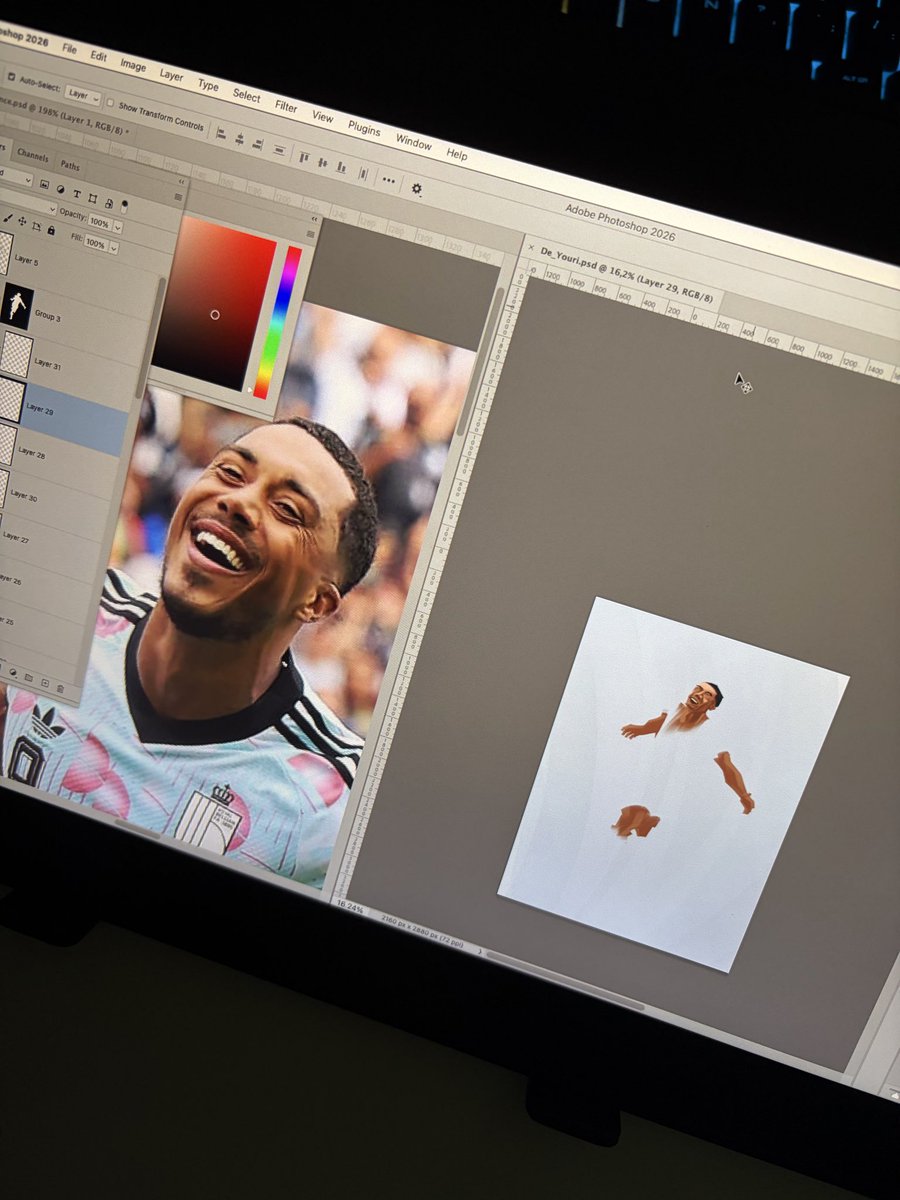
Task: Click Align left edges icon
Action: [220, 132]
